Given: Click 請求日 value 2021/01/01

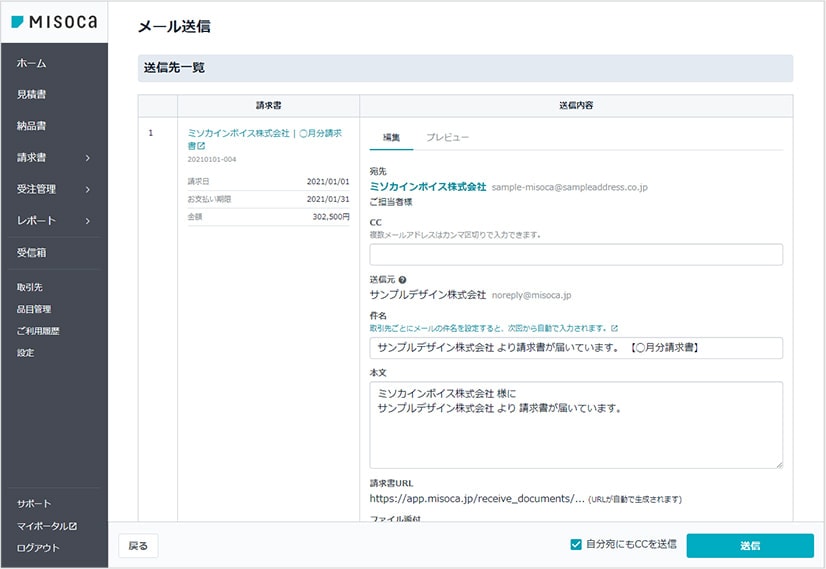Looking at the screenshot, I should [328, 182].
